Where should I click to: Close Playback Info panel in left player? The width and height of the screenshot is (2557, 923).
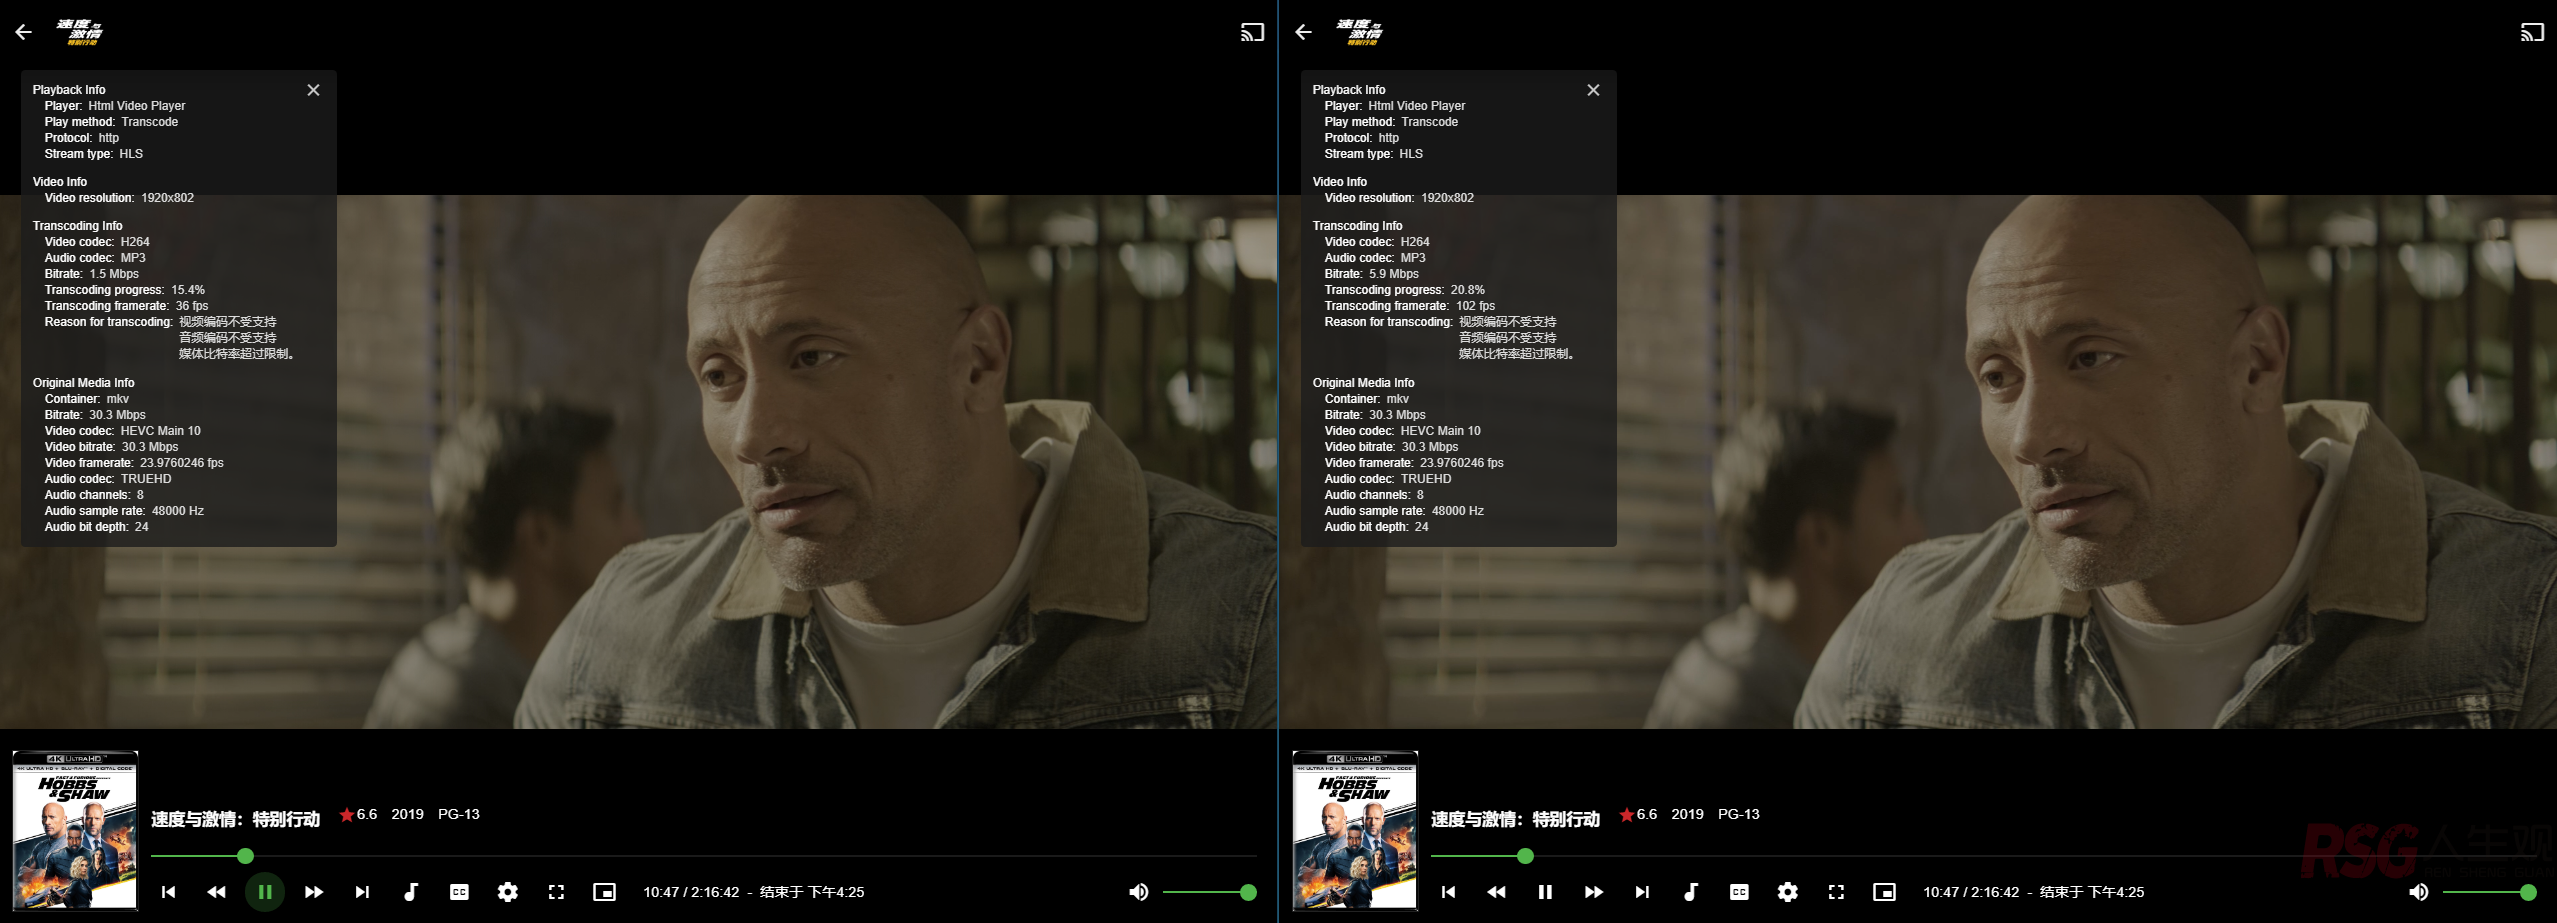313,90
